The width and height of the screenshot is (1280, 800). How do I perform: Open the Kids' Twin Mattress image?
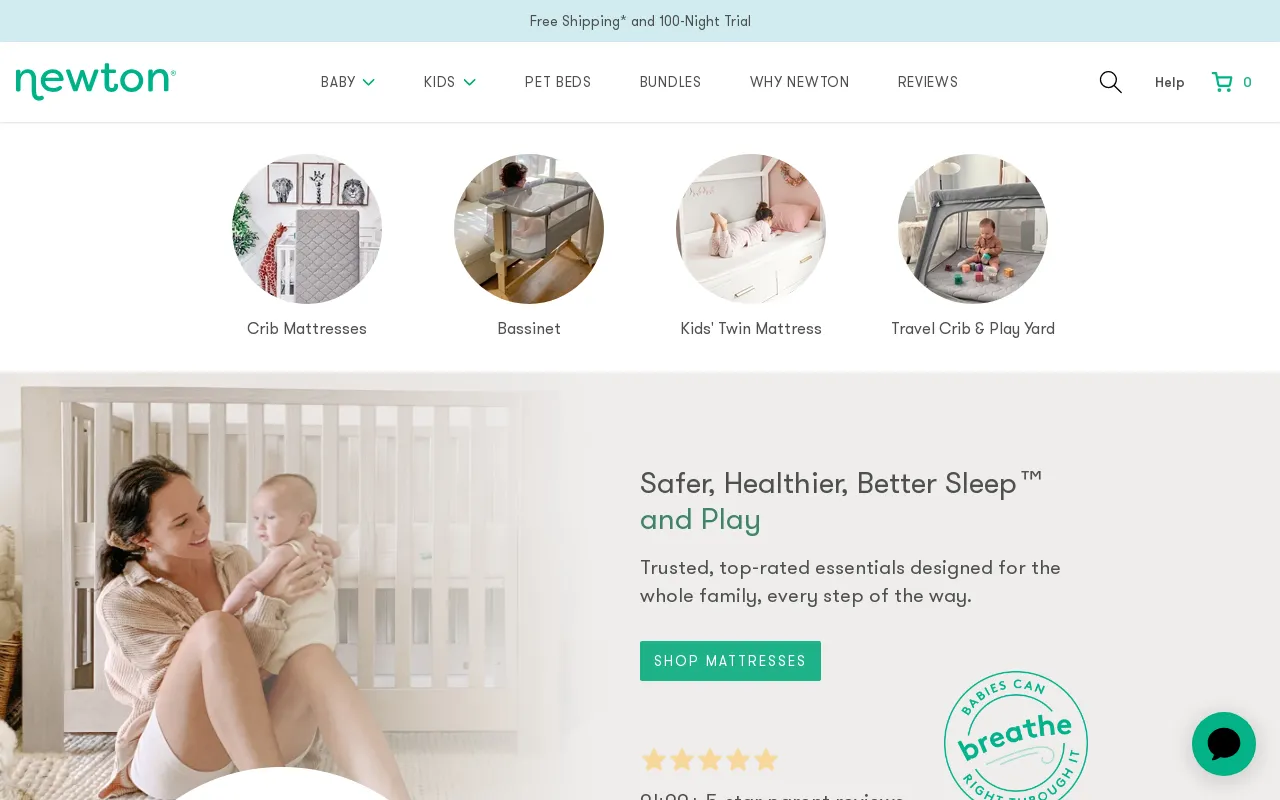pos(751,229)
